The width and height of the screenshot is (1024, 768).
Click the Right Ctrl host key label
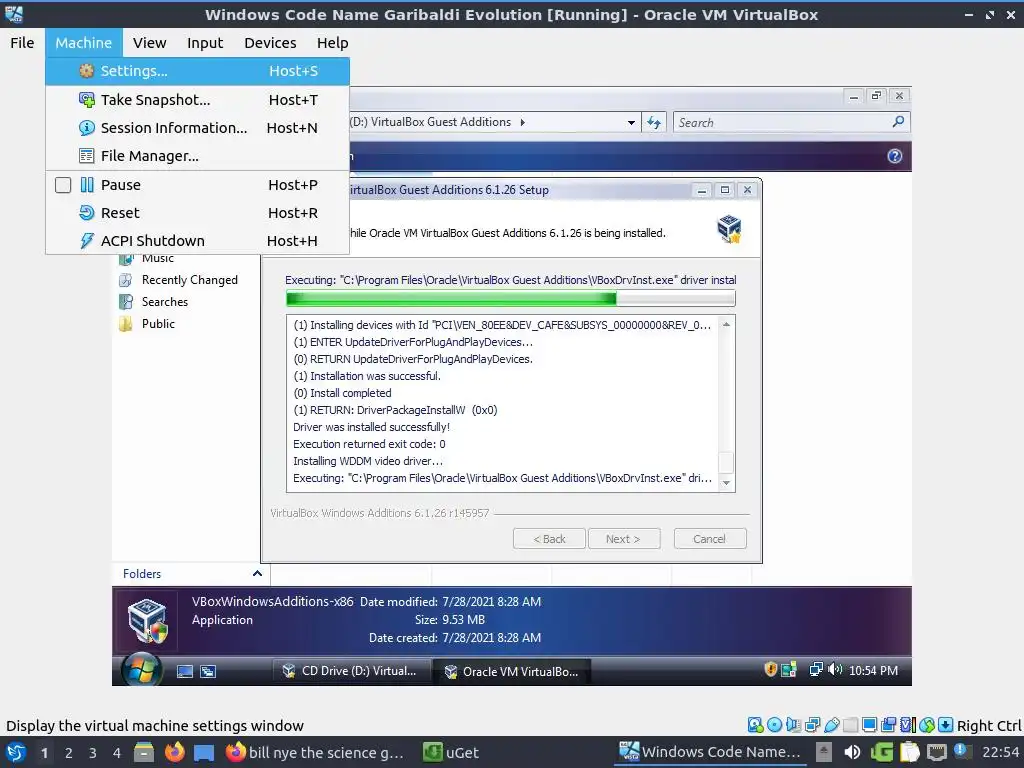[x=989, y=726]
